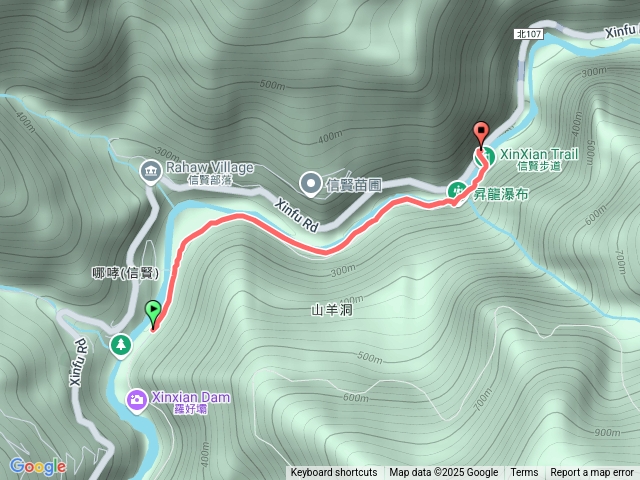Click the Rahaw Village label
640x480 pixels.
(x=210, y=167)
